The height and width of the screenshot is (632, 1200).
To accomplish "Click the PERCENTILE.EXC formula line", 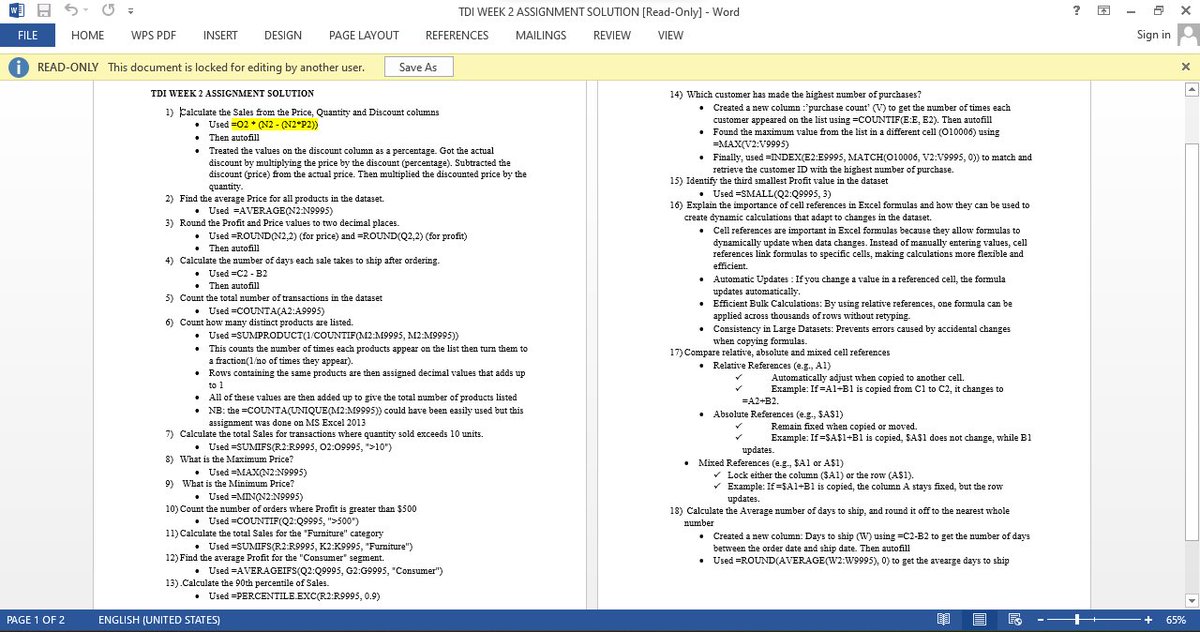I will pos(294,597).
